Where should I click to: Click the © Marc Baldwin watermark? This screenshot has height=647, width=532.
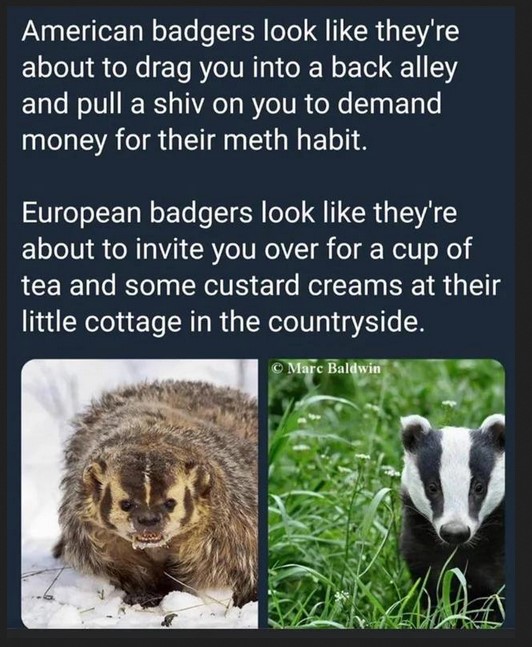click(326, 368)
